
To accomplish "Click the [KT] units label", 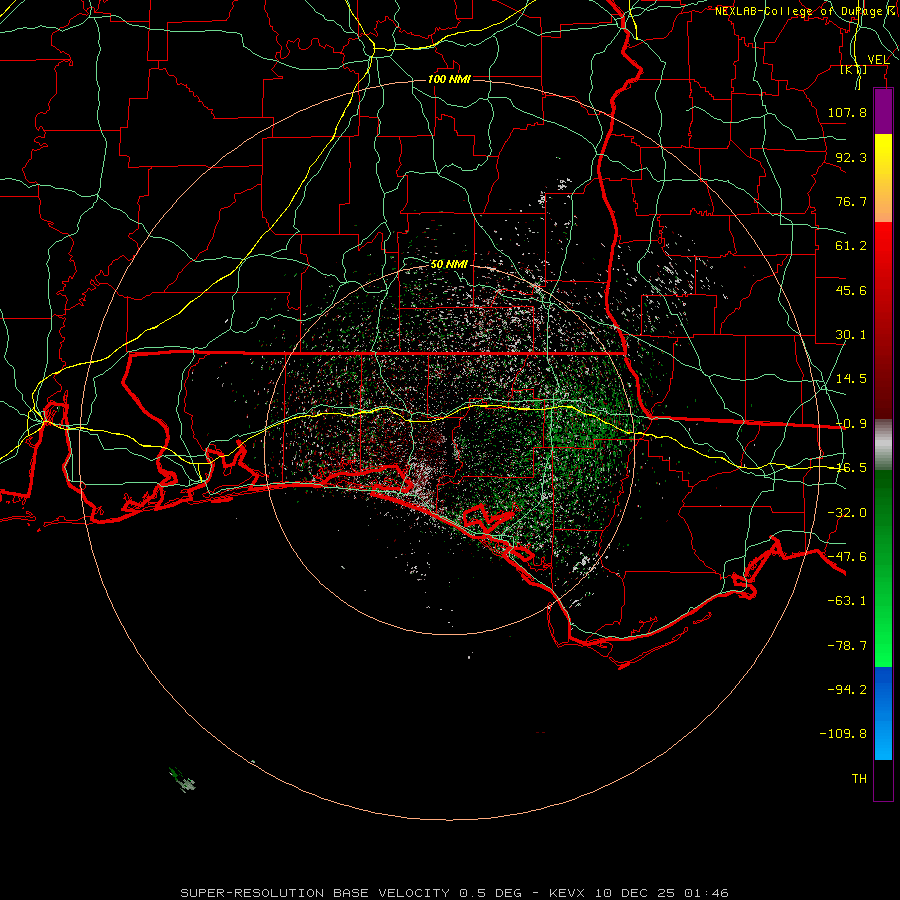I will point(853,70).
